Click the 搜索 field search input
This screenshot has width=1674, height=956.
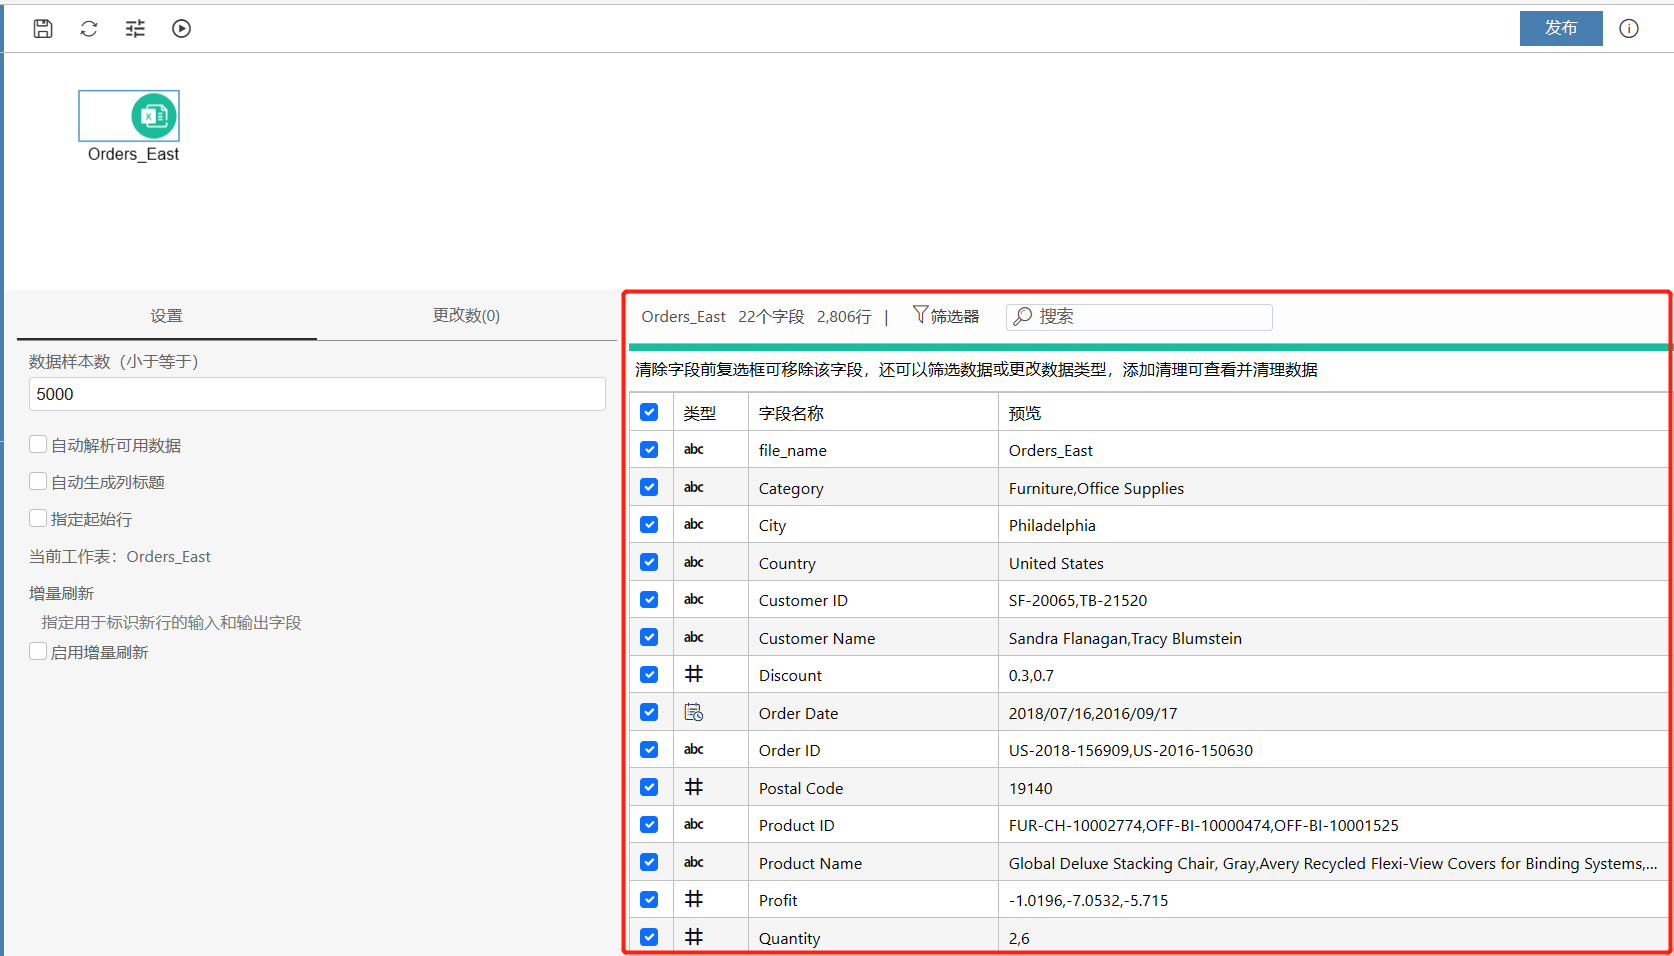click(1139, 317)
